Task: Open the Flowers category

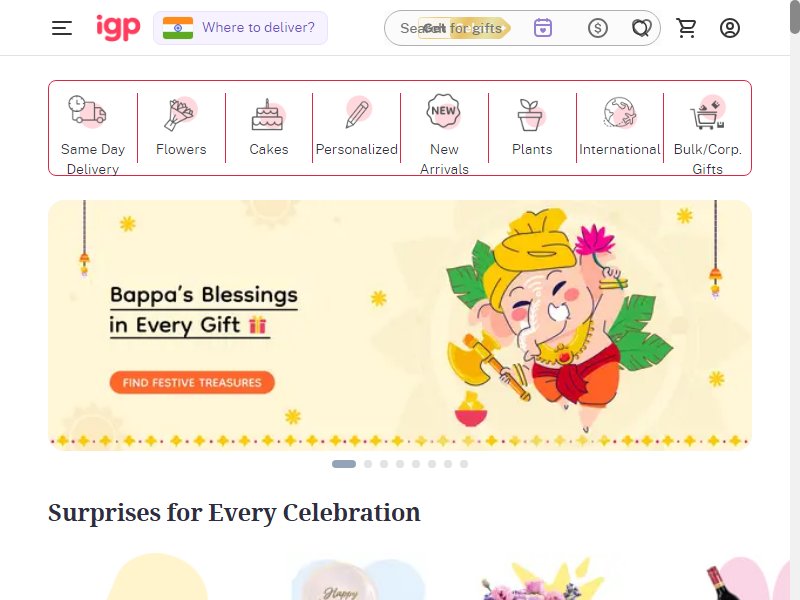Action: (x=181, y=128)
